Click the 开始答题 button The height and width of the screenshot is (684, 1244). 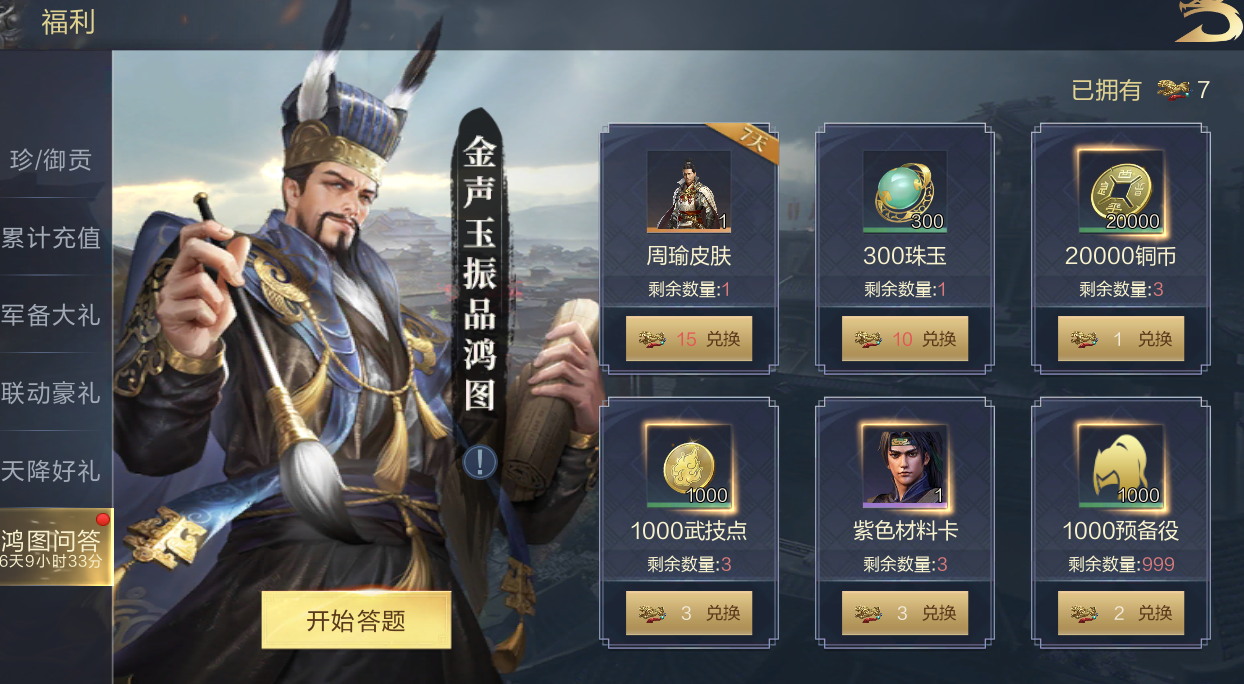click(356, 620)
